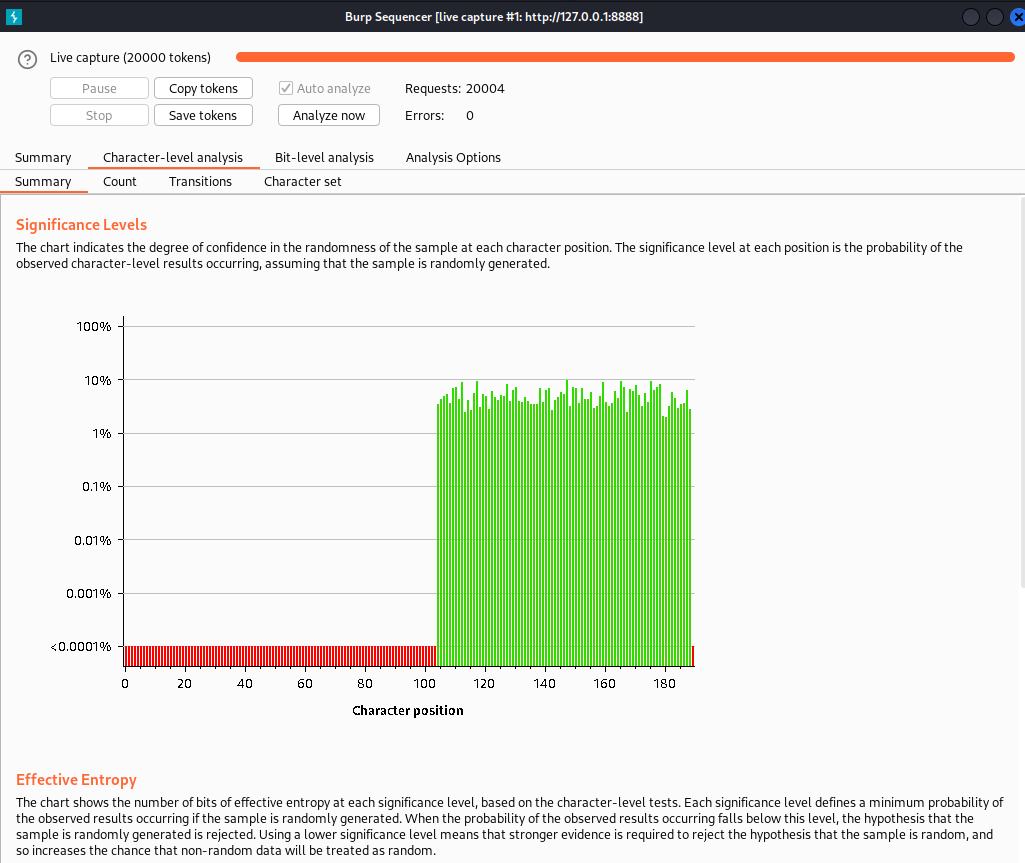Click the Stop button
The height and width of the screenshot is (863, 1025).
tap(99, 115)
